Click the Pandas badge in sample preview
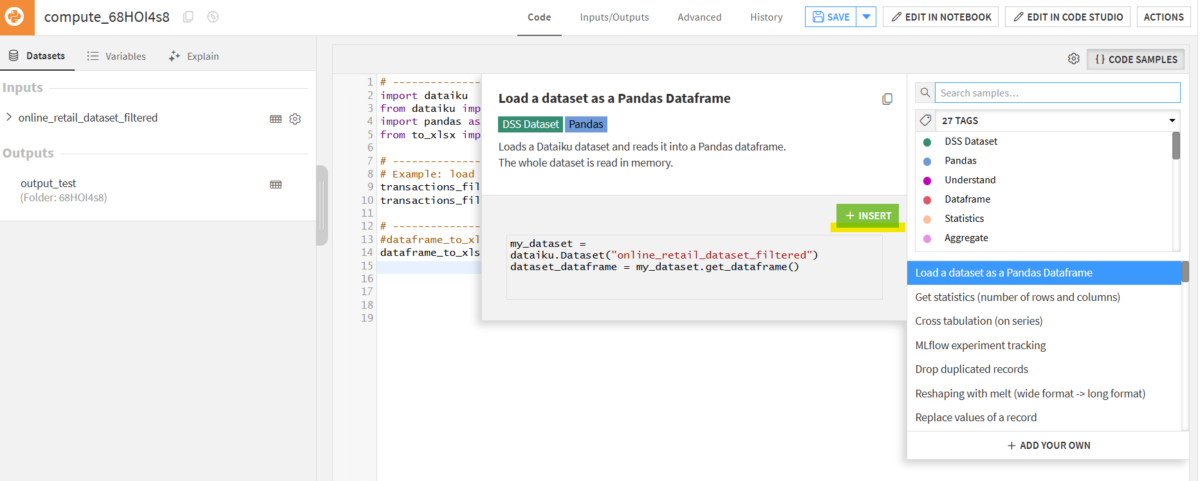This screenshot has height=481, width=1200. tap(586, 124)
